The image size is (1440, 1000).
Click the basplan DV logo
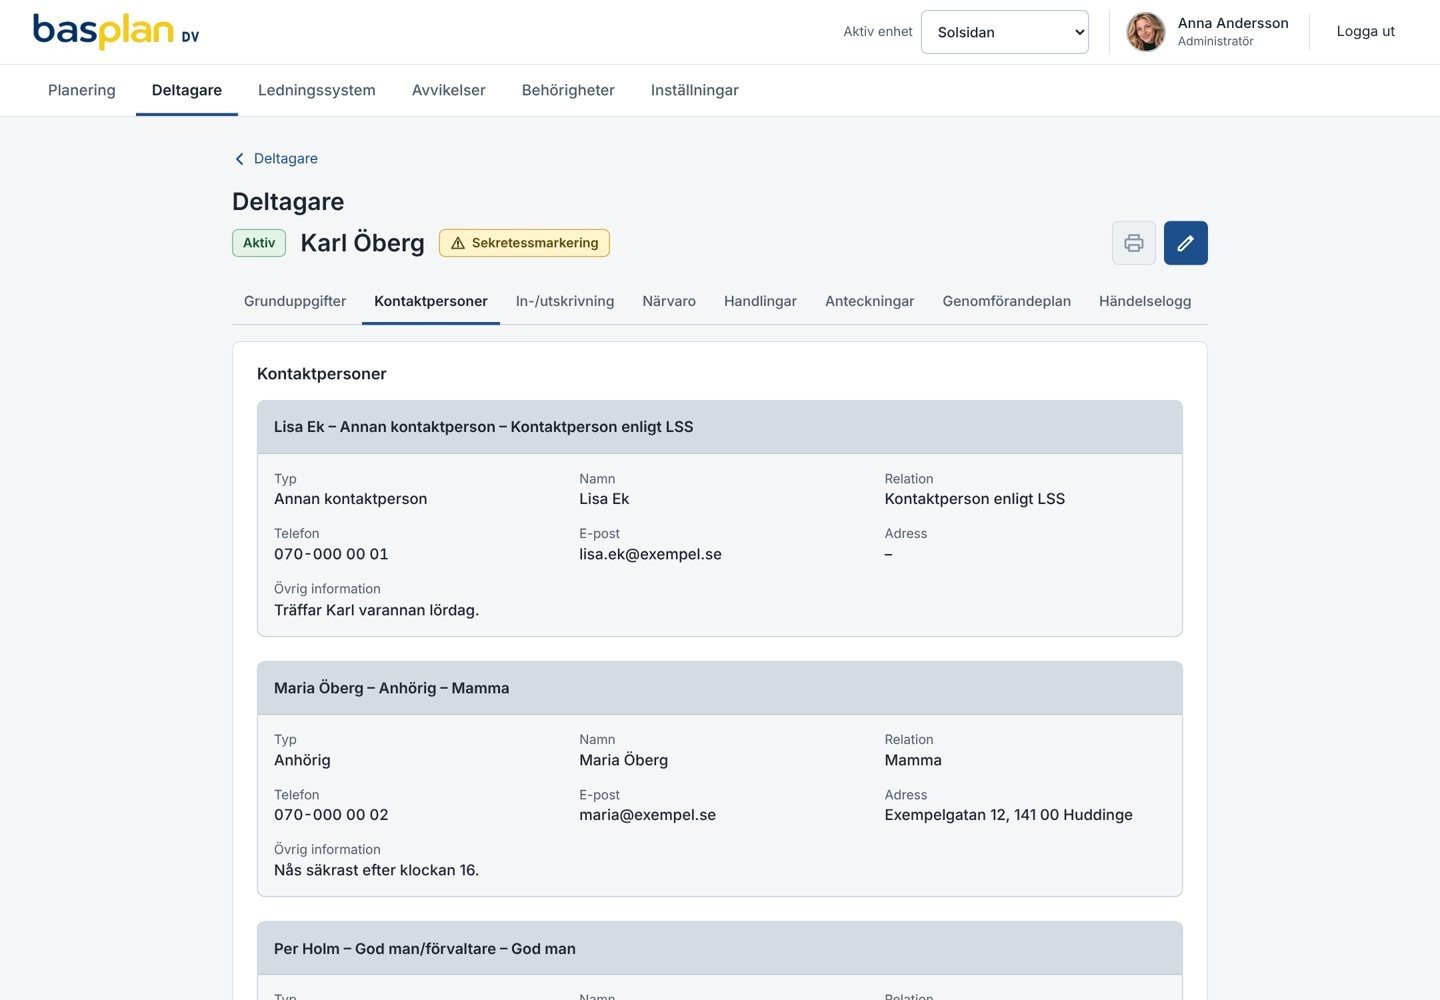pyautogui.click(x=116, y=31)
